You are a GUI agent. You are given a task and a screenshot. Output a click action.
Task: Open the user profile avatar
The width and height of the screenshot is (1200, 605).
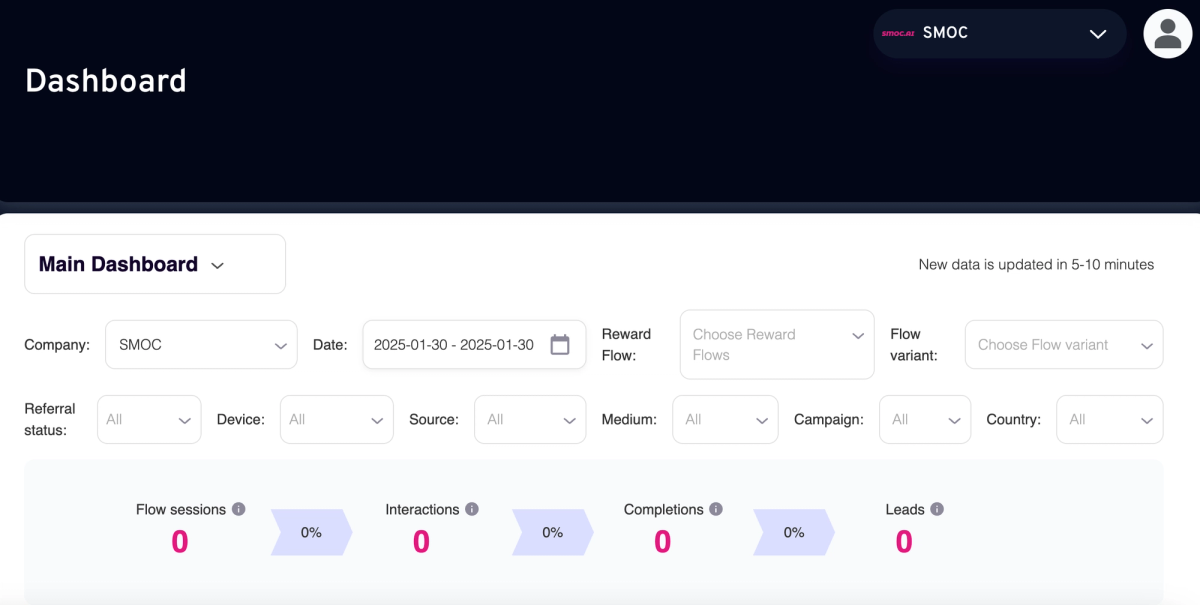point(1168,33)
